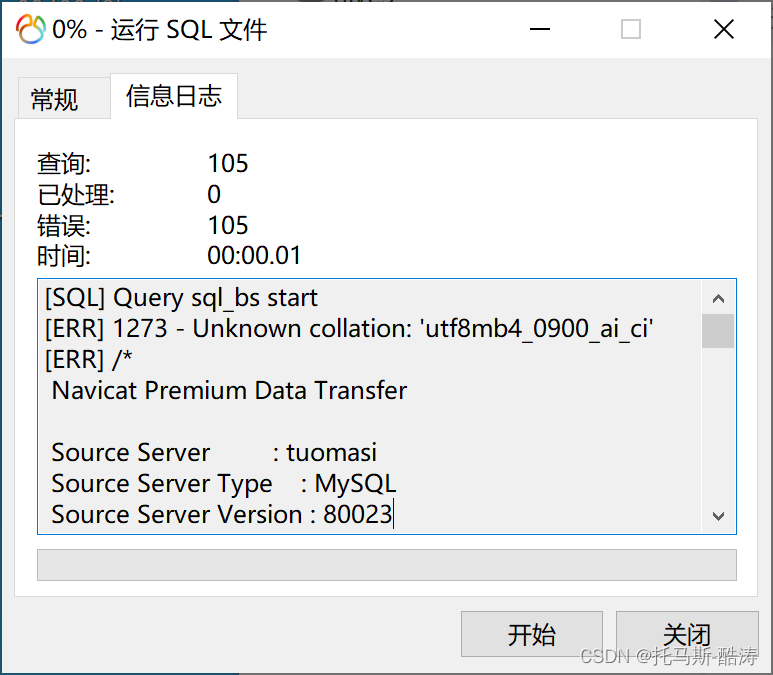Screen dimensions: 773x675
Task: Click the 'Source Server Version : 80023' line
Action: pyautogui.click(x=222, y=514)
